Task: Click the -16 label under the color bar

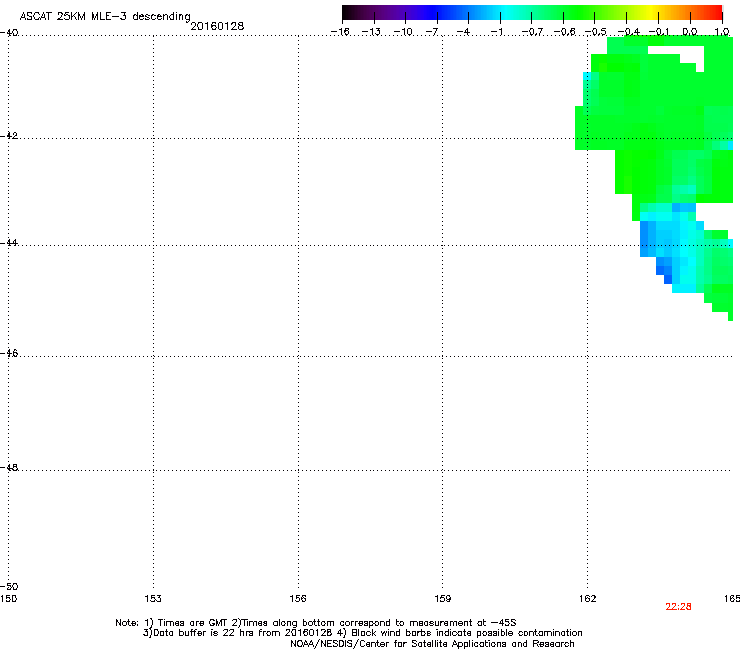Action: (x=340, y=32)
